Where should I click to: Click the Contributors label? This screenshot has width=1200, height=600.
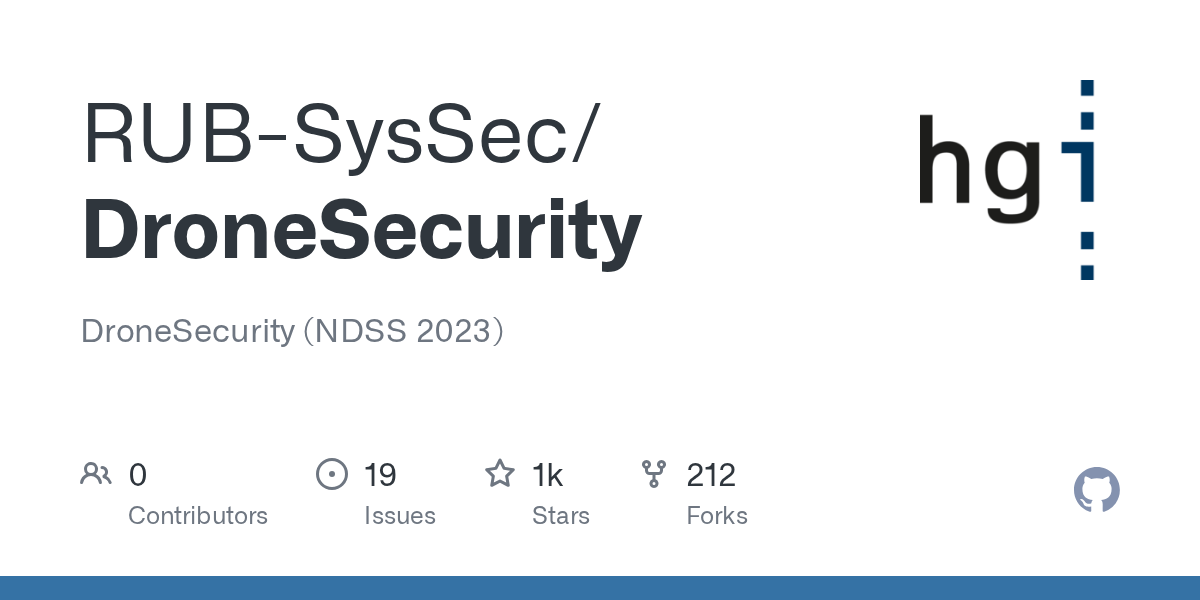pyautogui.click(x=198, y=516)
